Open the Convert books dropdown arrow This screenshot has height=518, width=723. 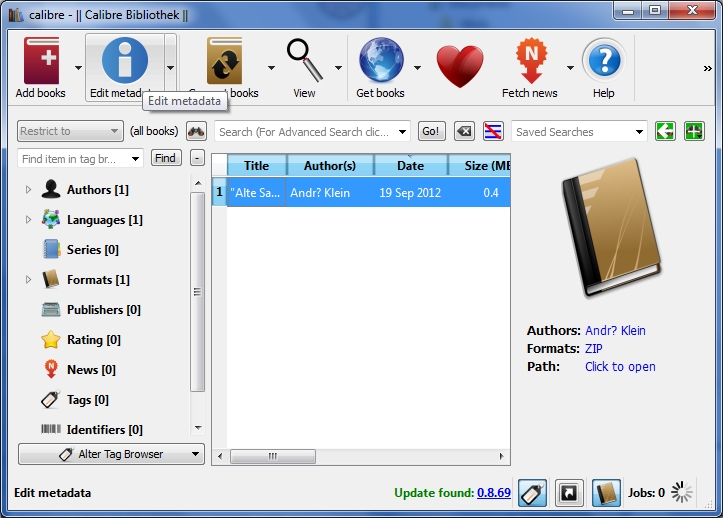[271, 68]
